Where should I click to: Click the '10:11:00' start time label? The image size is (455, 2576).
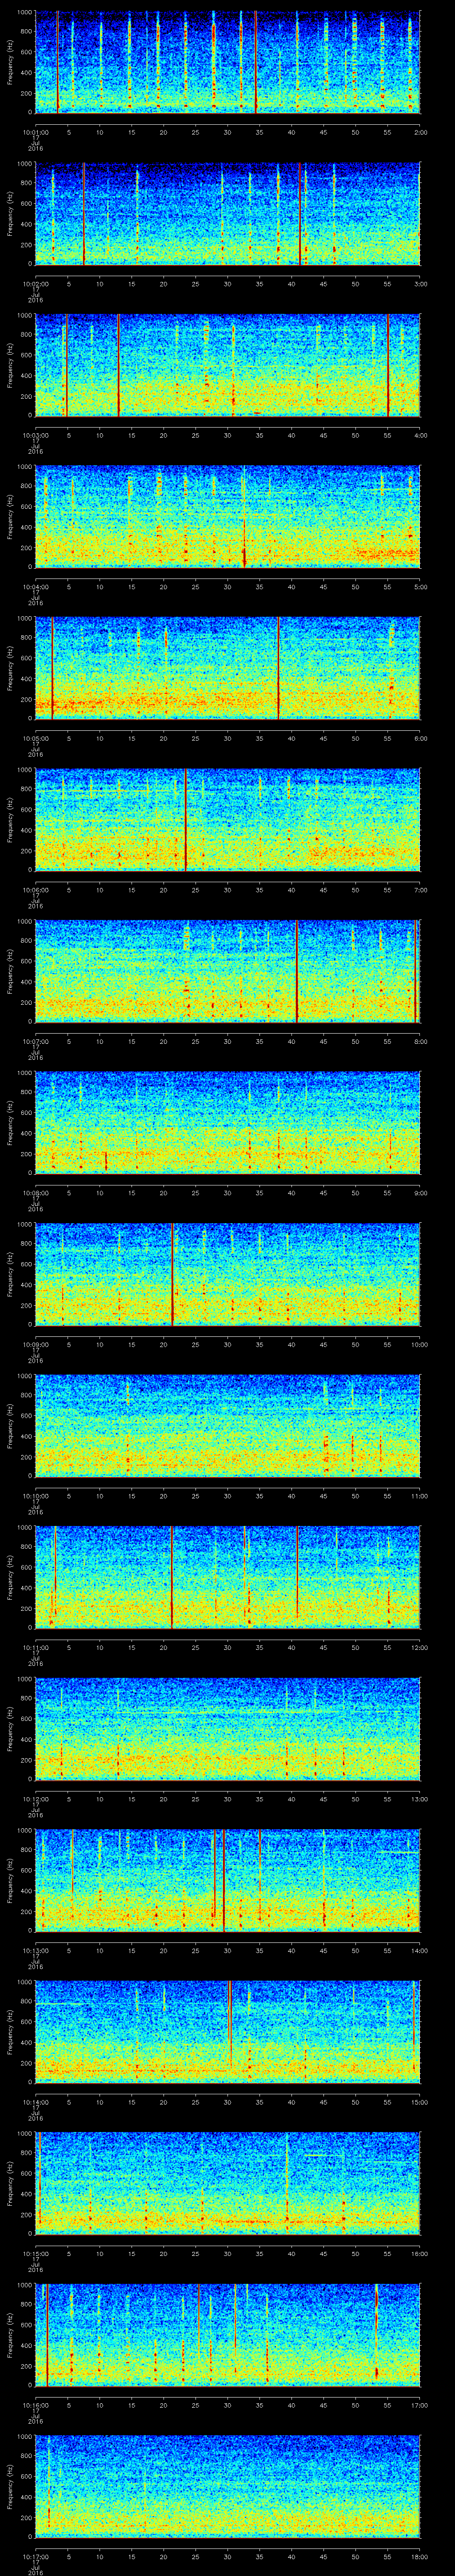pyautogui.click(x=35, y=1647)
